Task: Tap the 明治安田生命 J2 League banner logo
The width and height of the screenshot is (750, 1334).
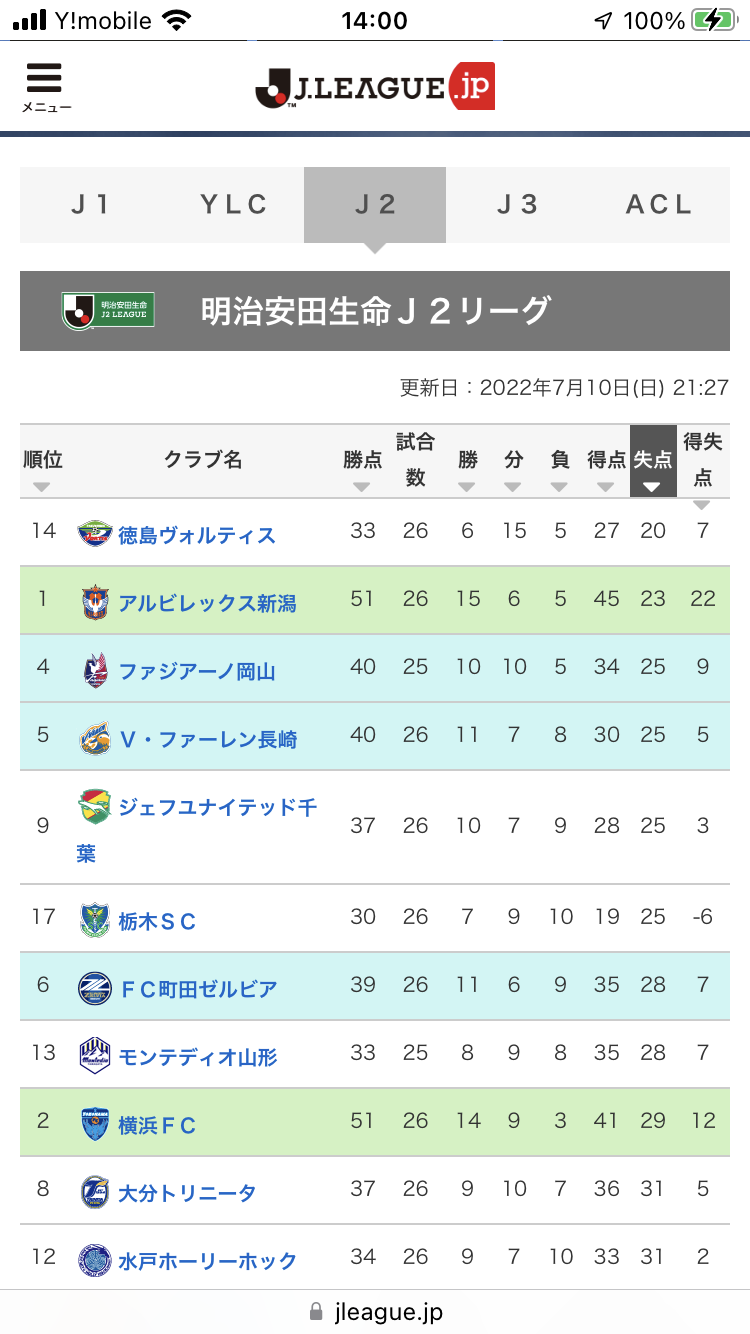Action: [108, 310]
